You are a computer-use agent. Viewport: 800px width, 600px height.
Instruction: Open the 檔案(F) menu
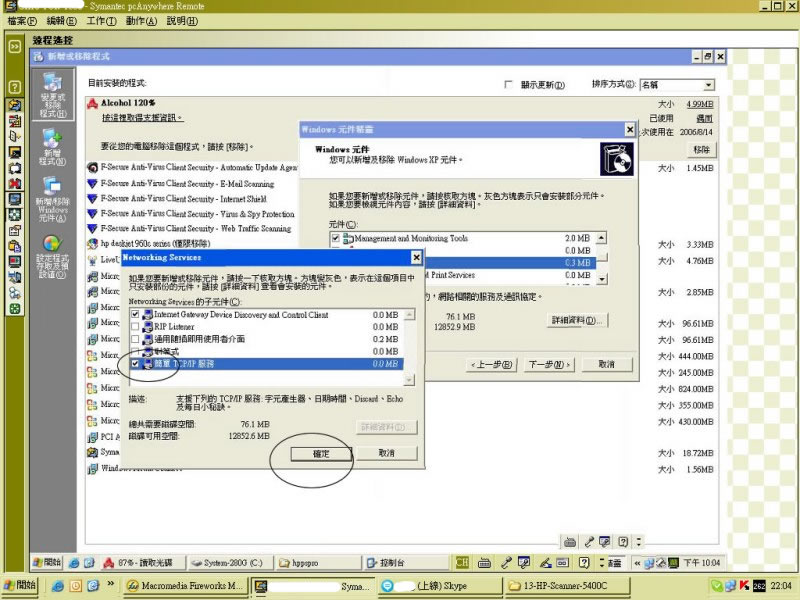click(x=22, y=21)
